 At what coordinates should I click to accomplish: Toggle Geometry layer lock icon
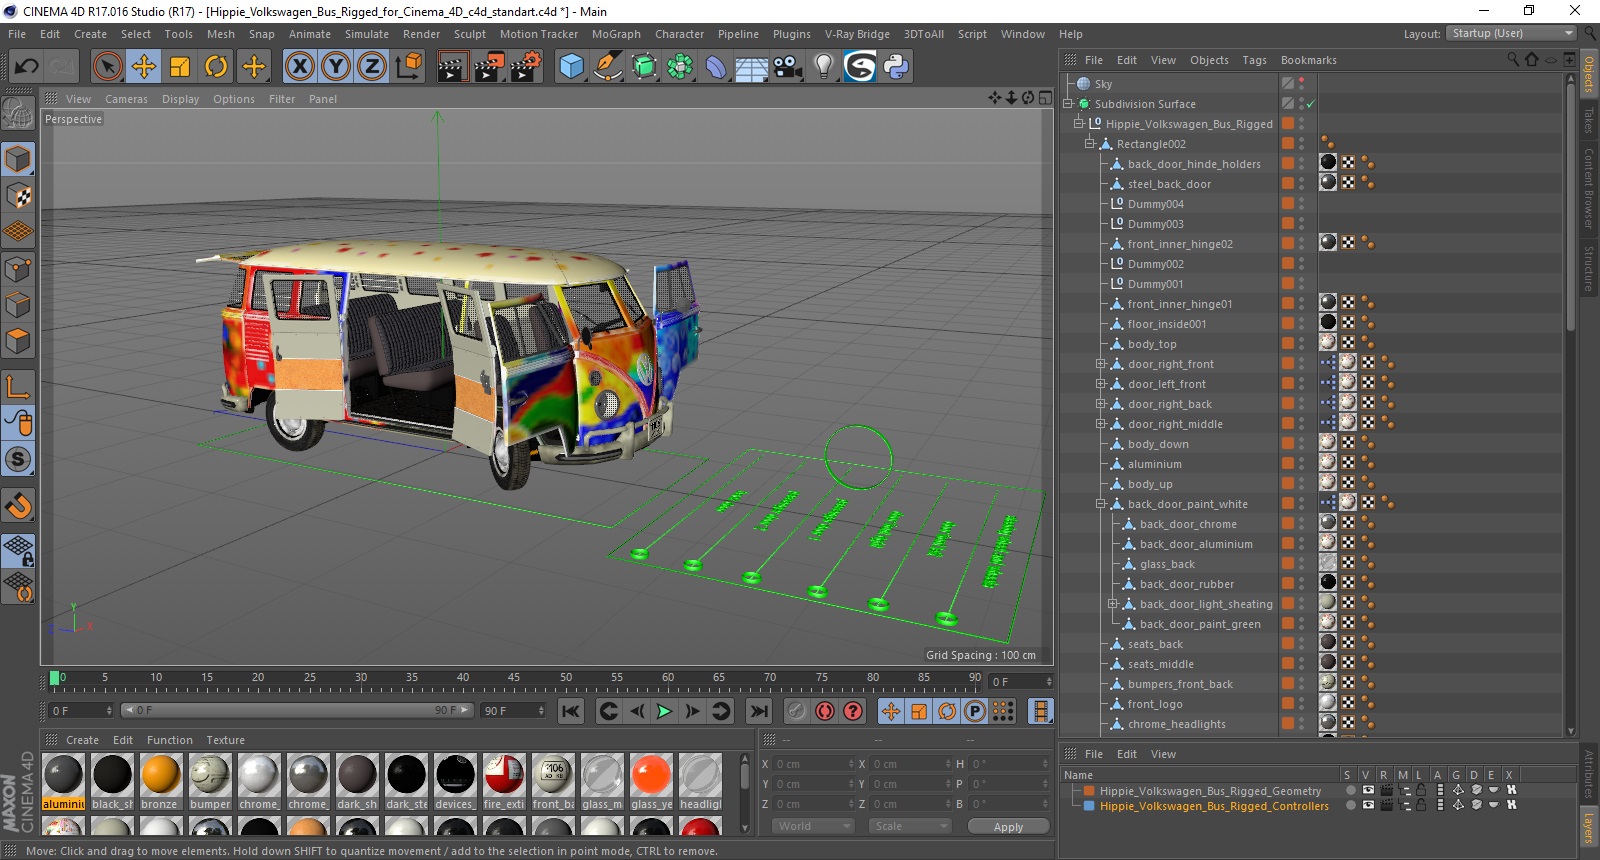click(1420, 790)
